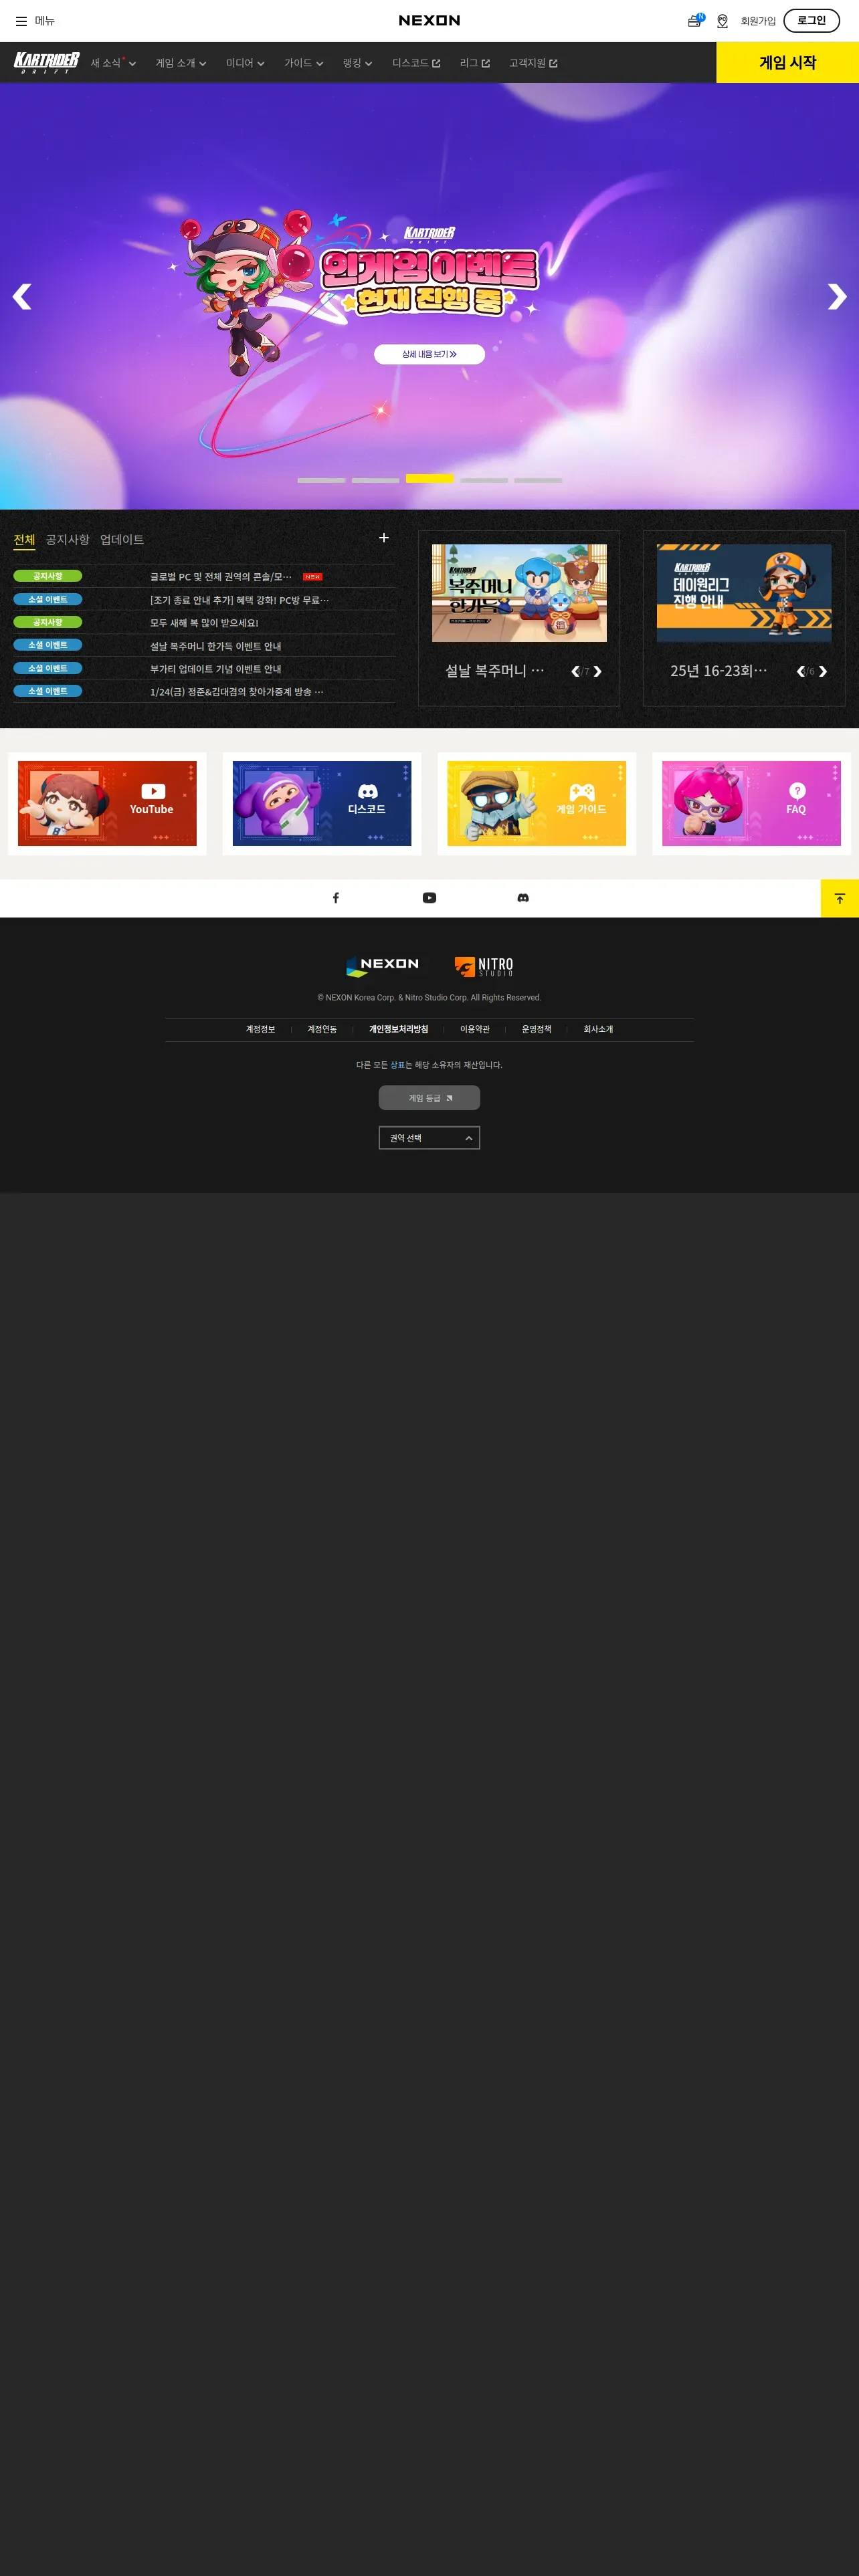Screen dimensions: 859x2576
Task: Expand the 가이드 menu
Action: [304, 63]
